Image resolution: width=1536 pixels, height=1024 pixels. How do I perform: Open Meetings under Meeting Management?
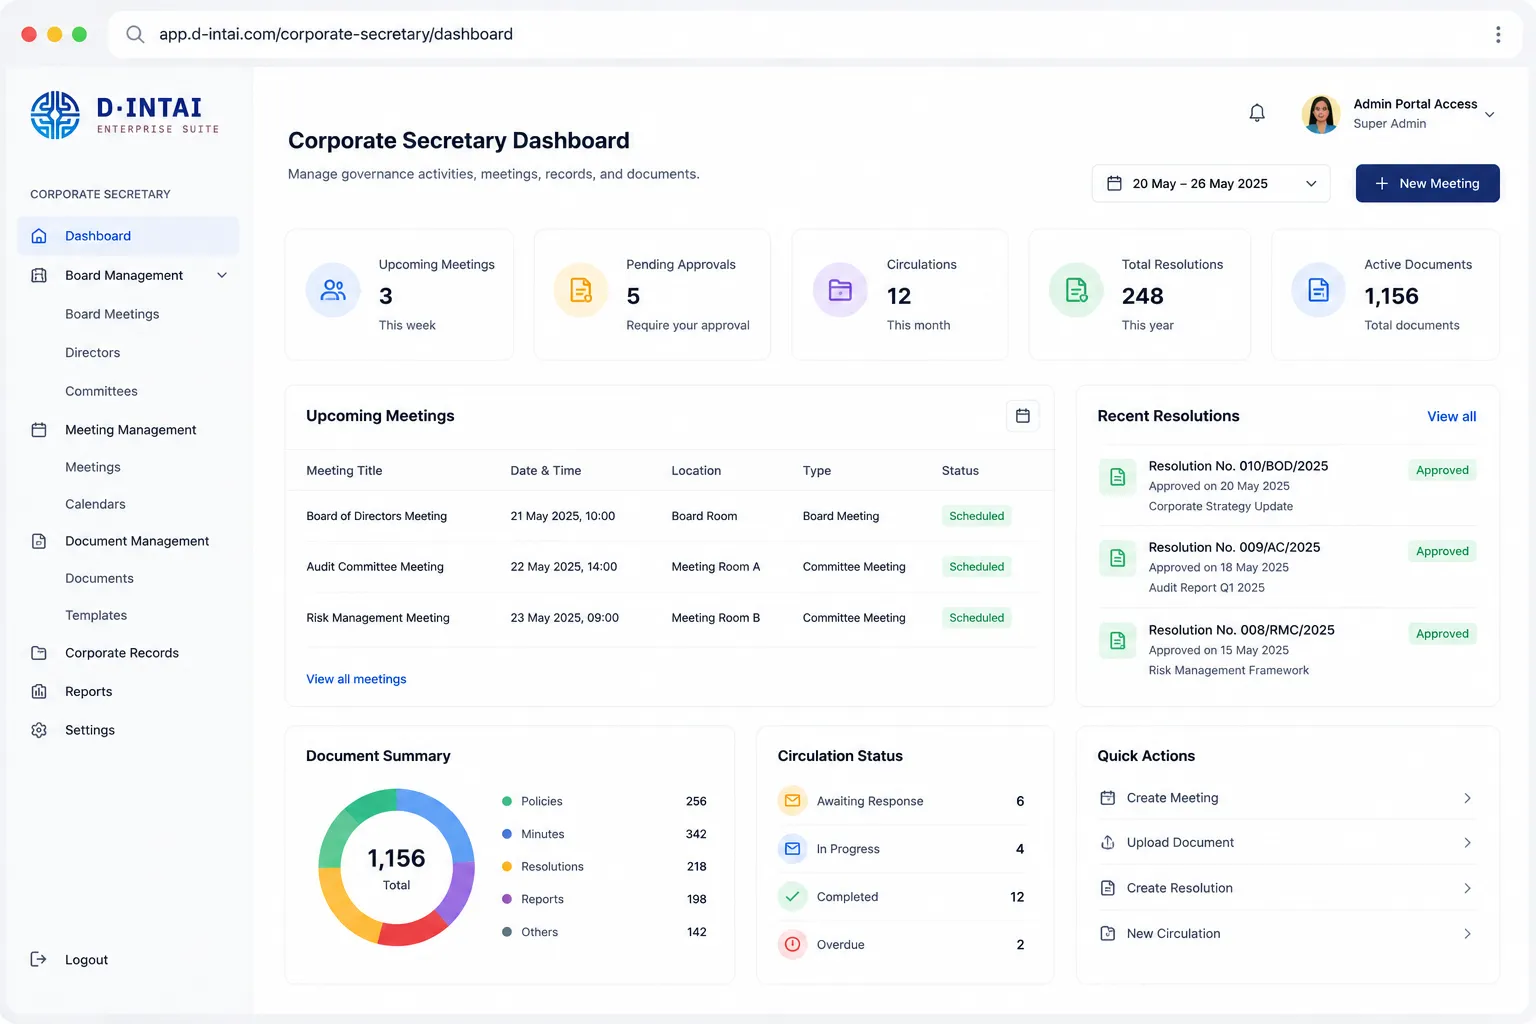point(93,467)
